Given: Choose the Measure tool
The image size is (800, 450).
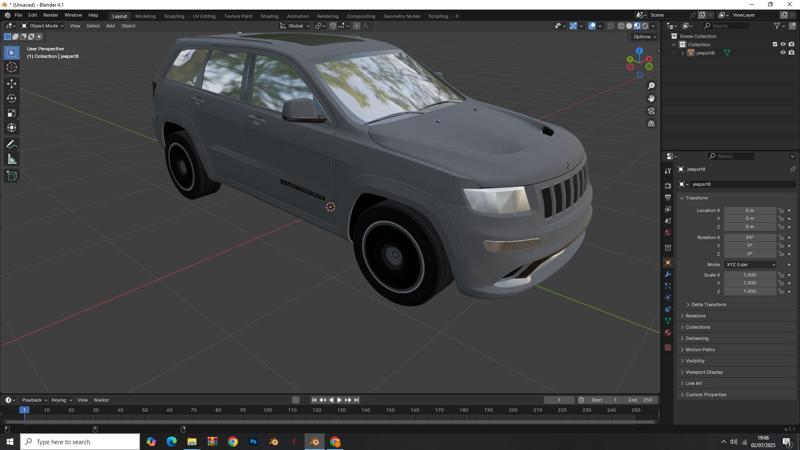Looking at the screenshot, I should tap(12, 160).
